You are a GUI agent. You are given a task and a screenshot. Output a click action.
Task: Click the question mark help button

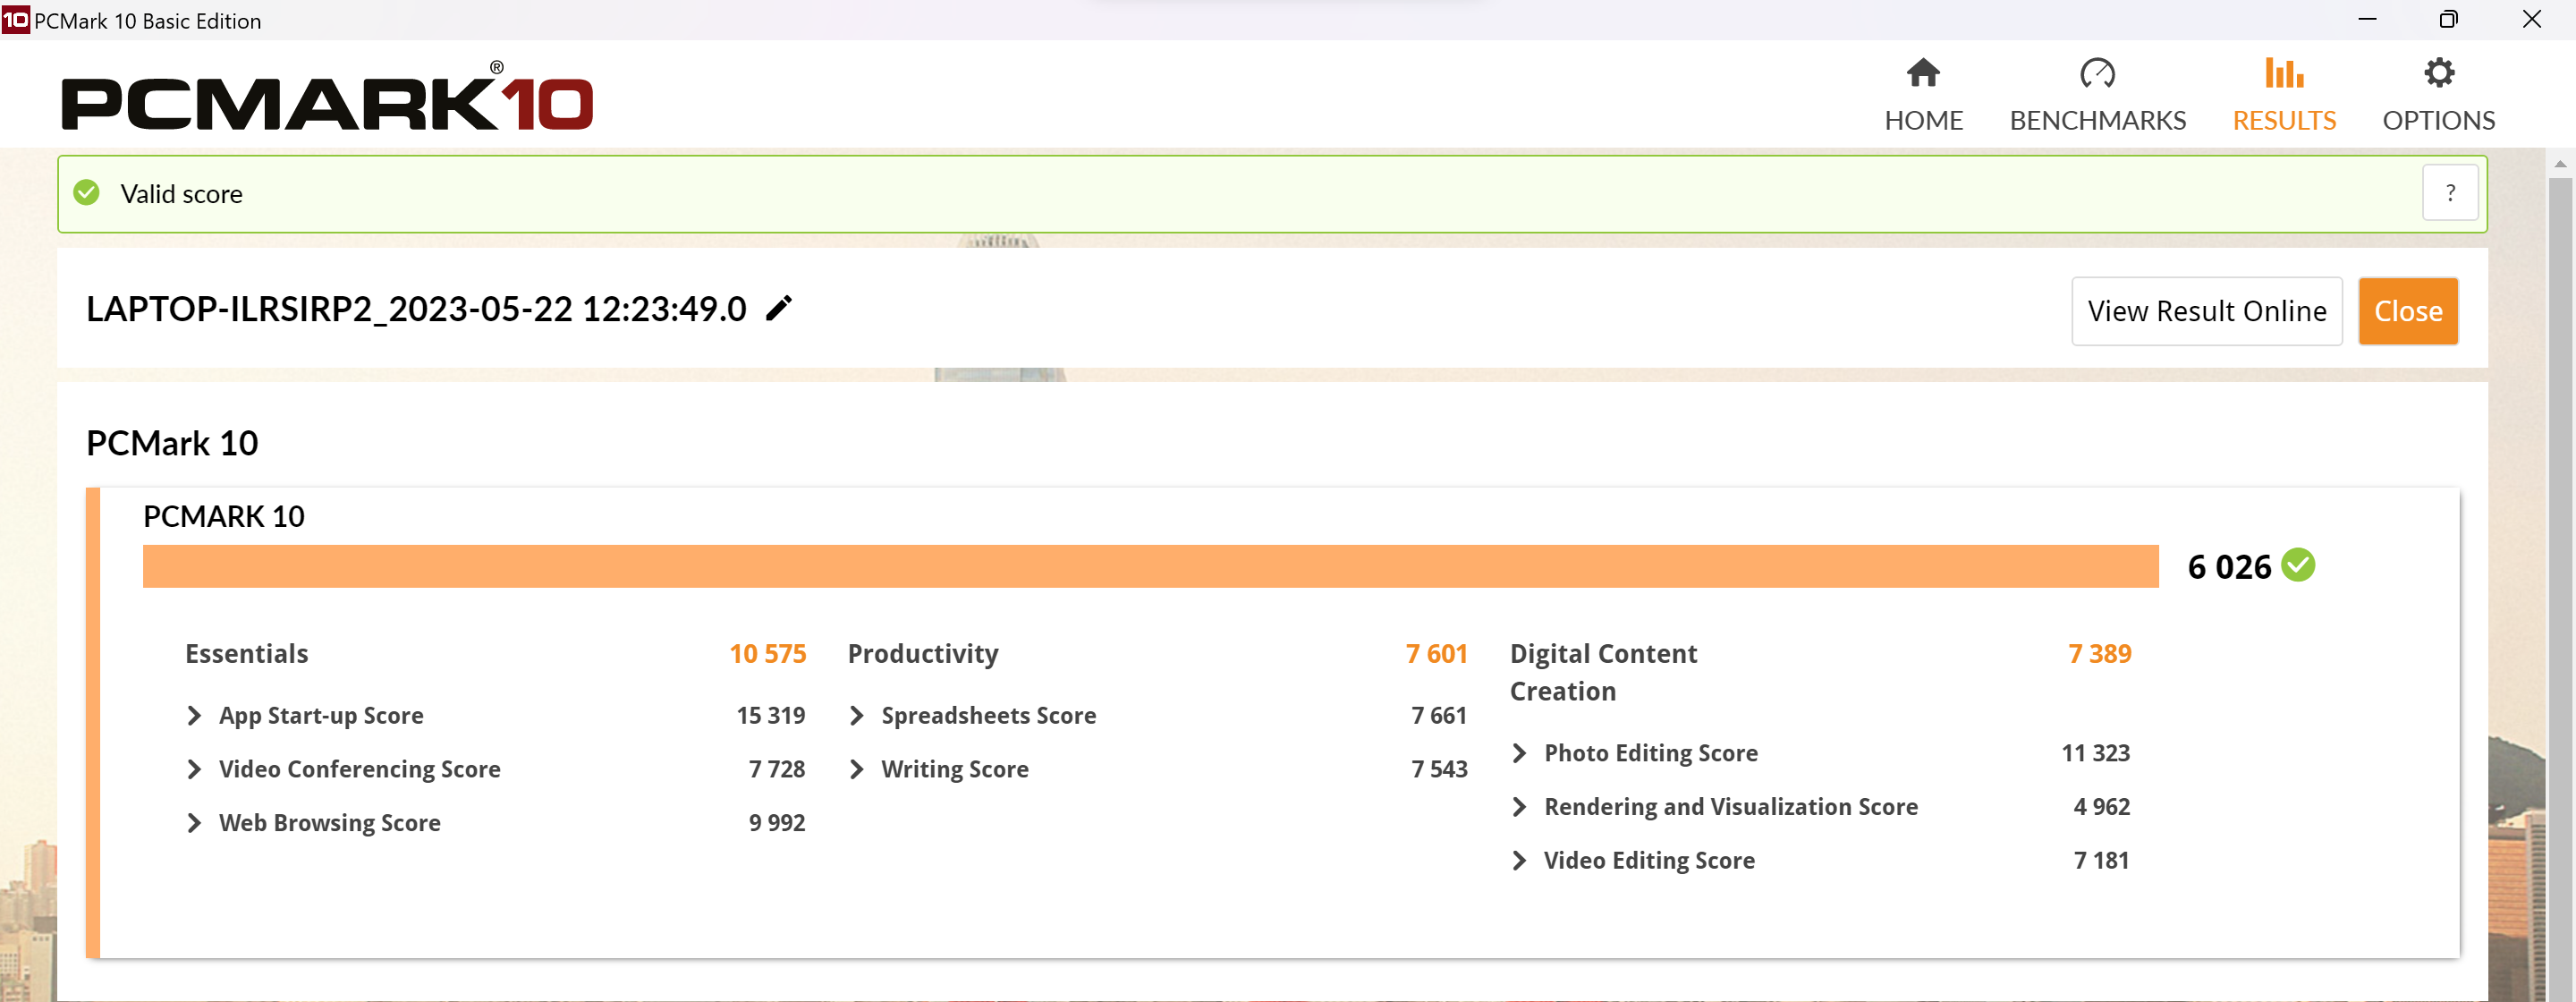tap(2449, 192)
